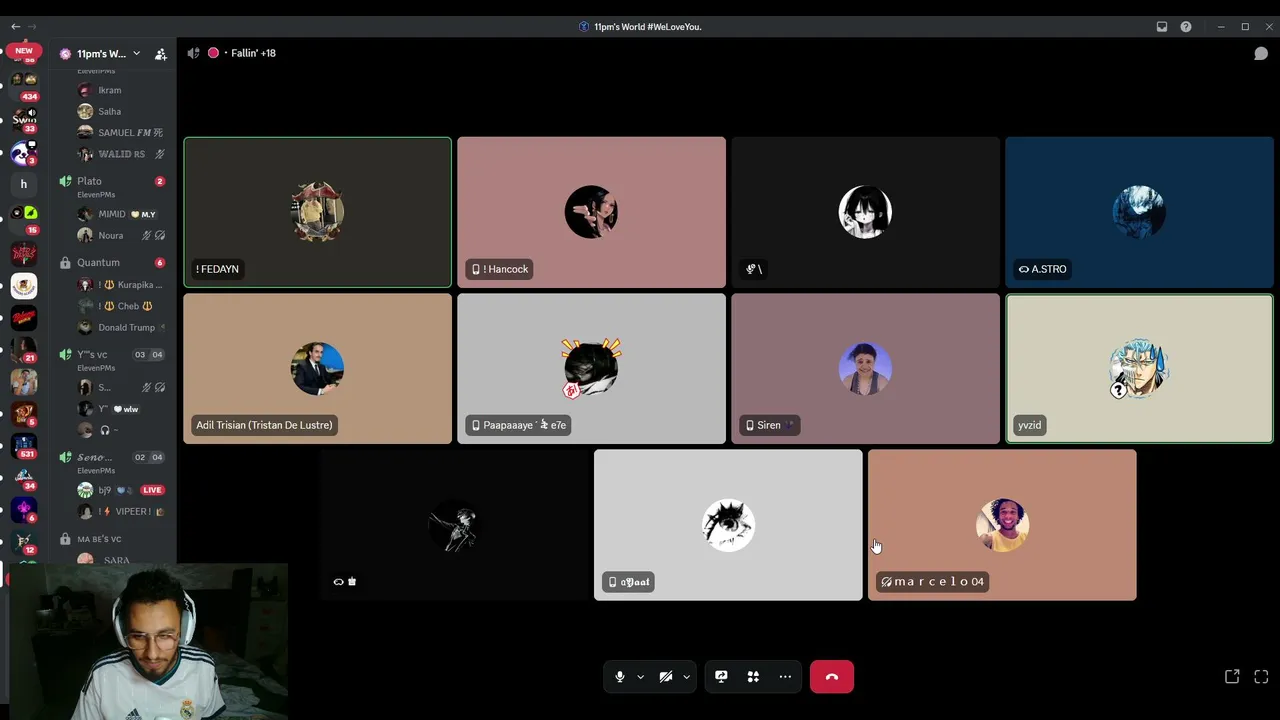
Task: Open the server with the letter h
Action: 24,184
